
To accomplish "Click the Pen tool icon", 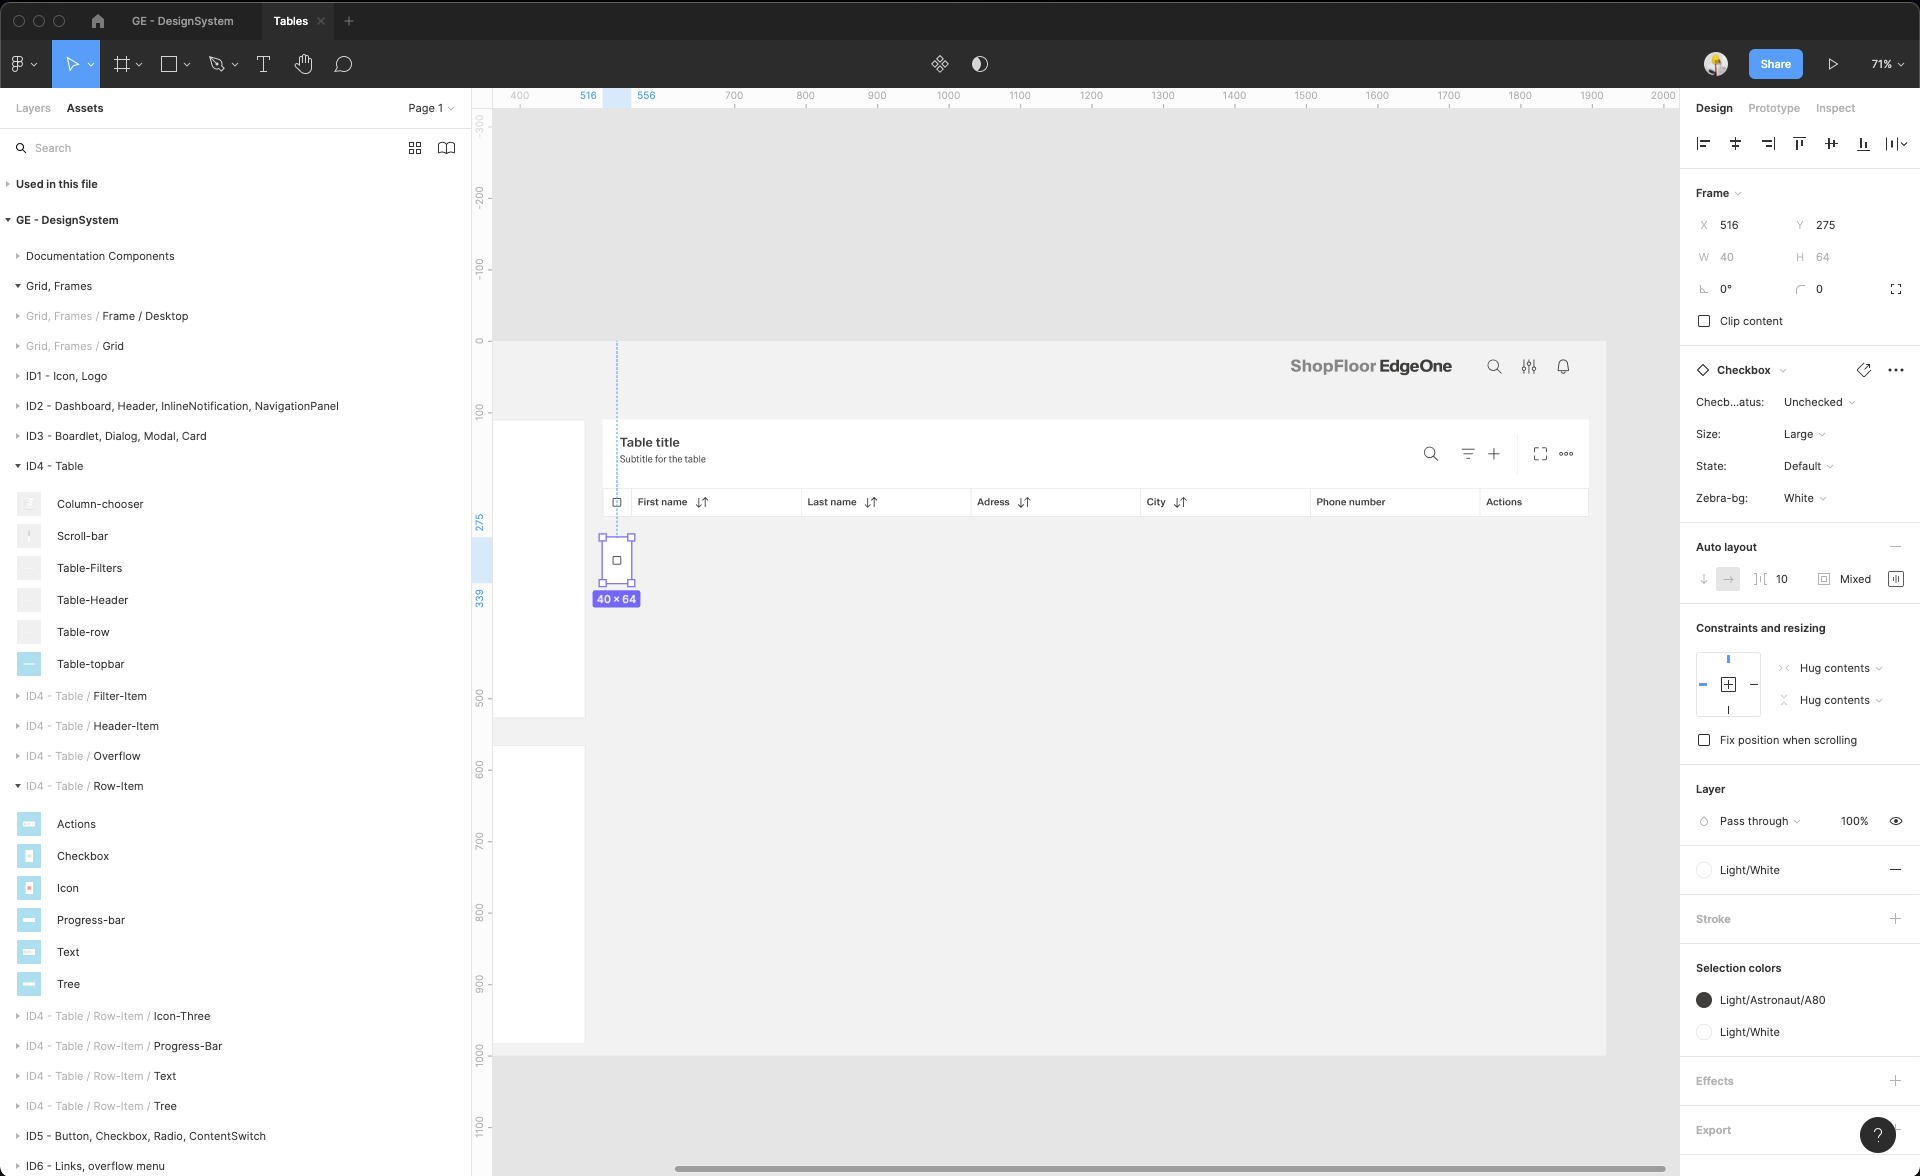I will (x=216, y=64).
